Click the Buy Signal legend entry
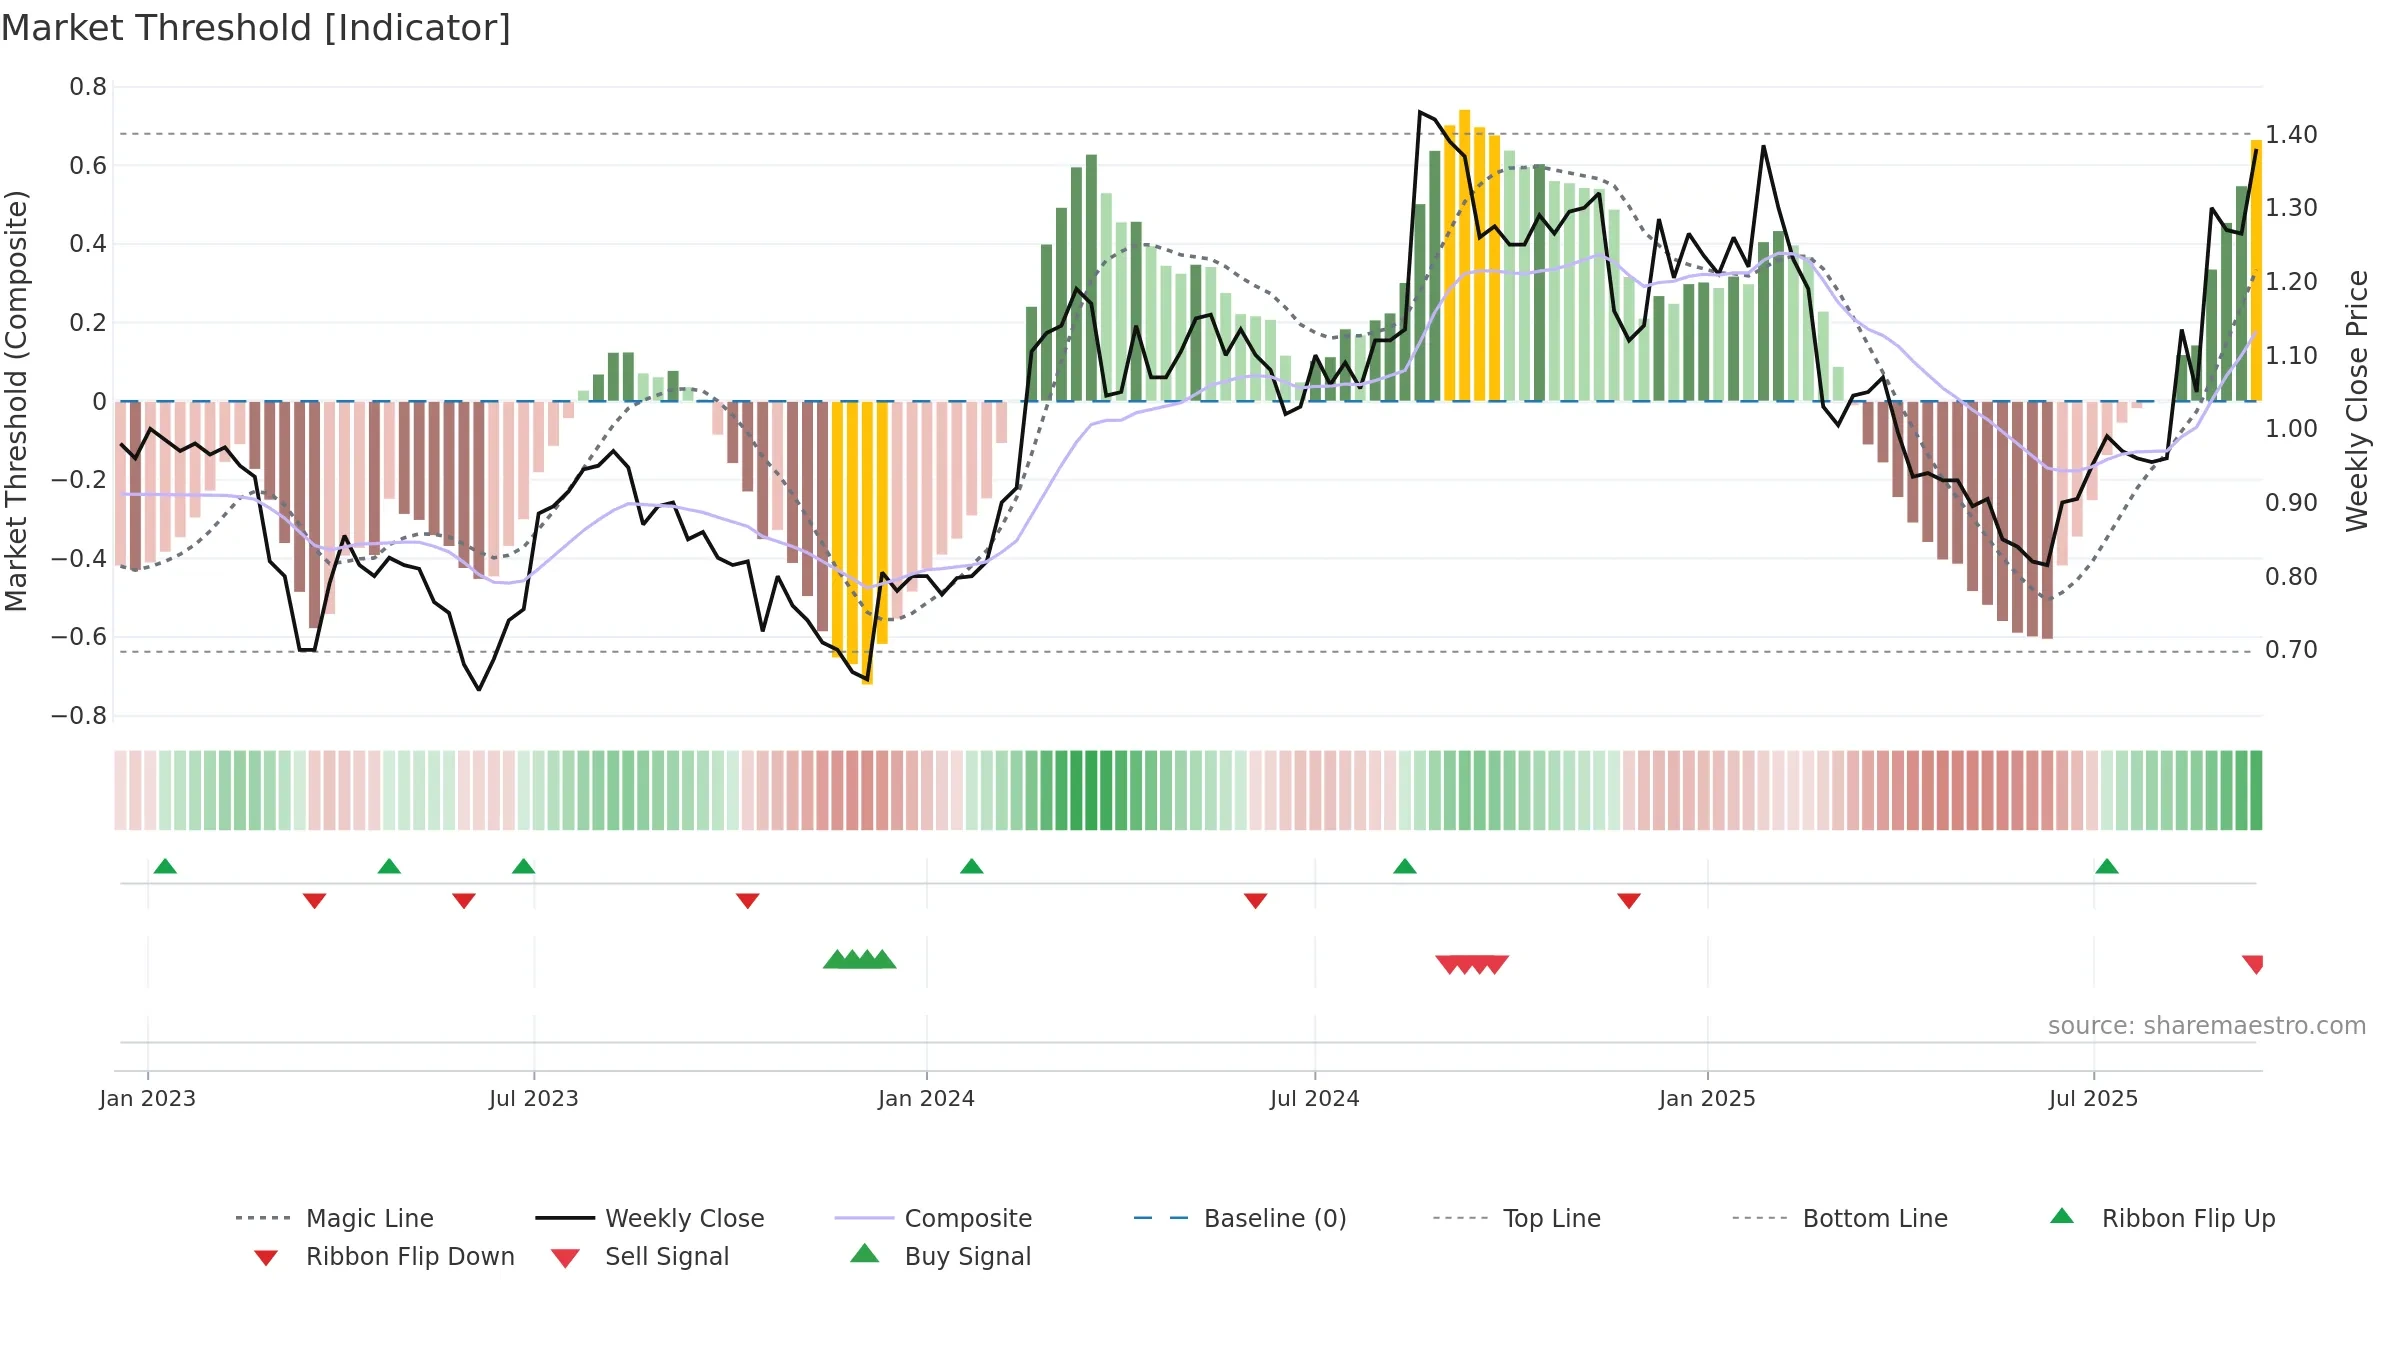The image size is (2400, 1350). 940,1256
